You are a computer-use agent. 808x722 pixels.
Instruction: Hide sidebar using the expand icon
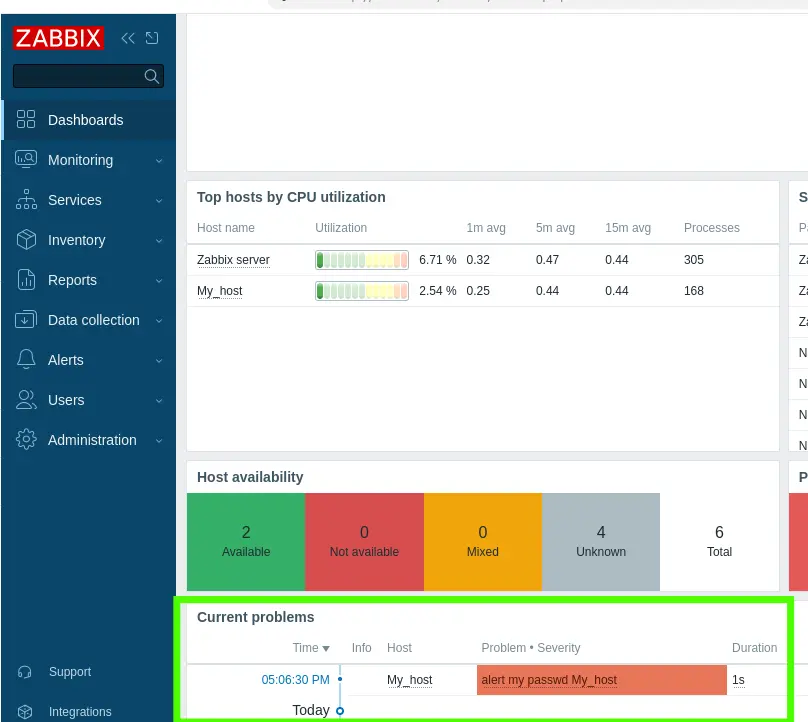tap(152, 39)
